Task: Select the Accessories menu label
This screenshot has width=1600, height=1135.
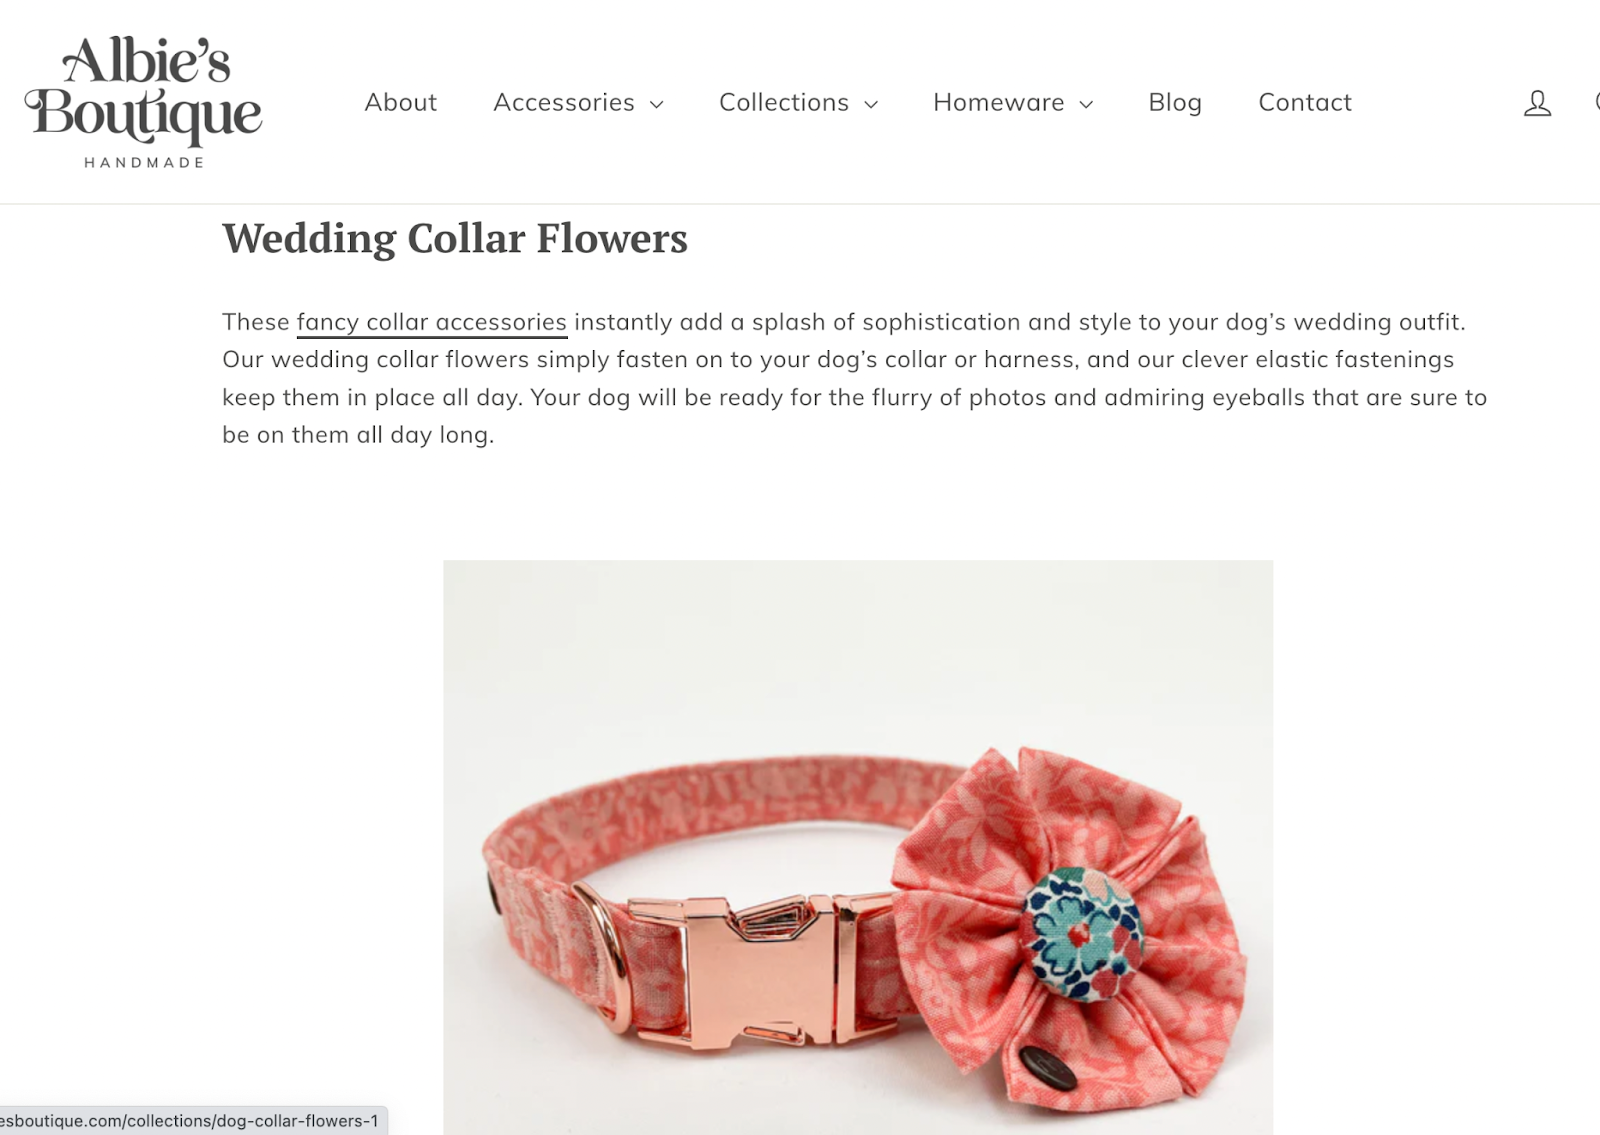Action: click(x=564, y=102)
